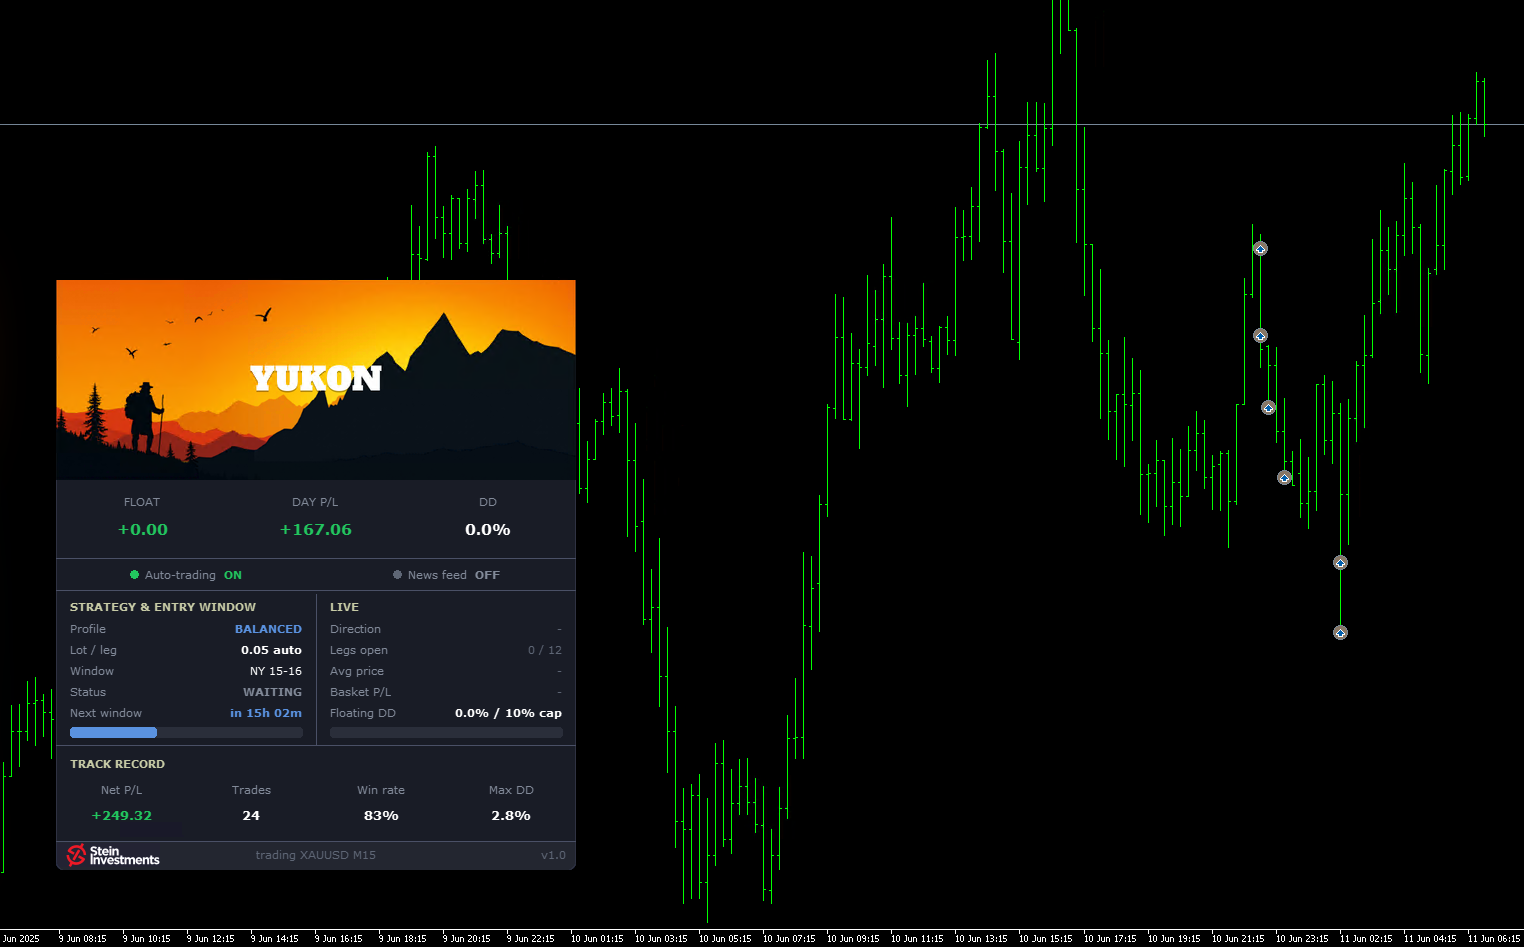Select the second-highest trade marker on the chart

1260,336
